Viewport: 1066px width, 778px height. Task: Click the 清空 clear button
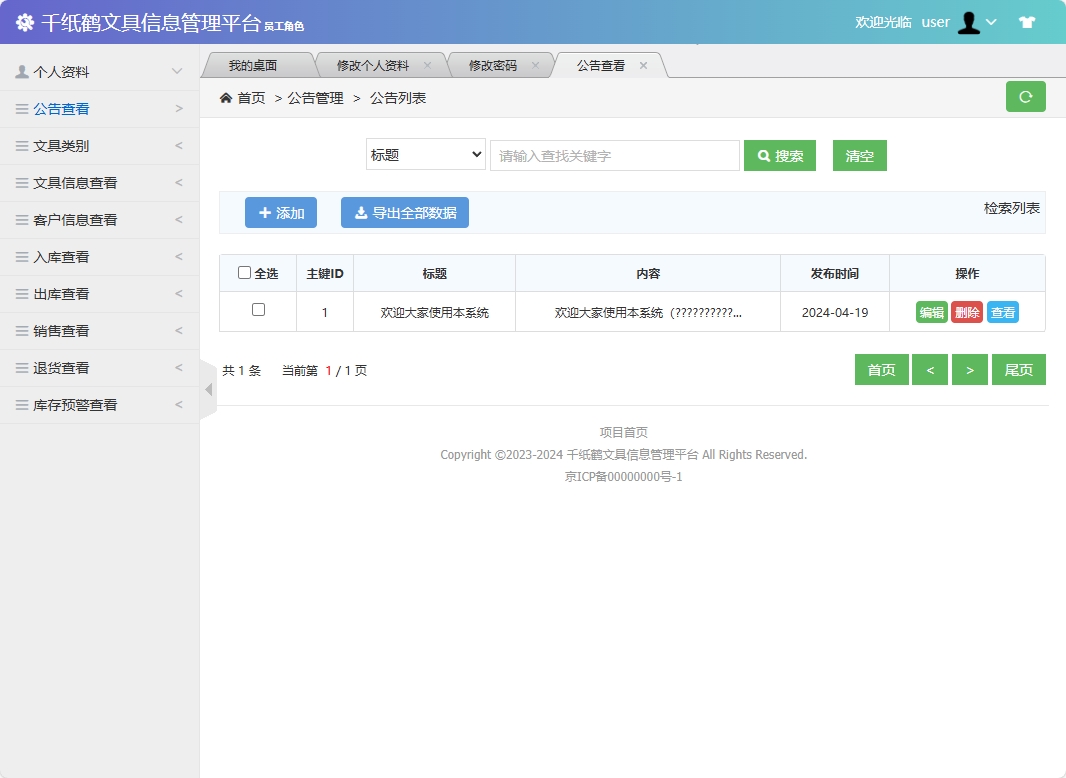tap(859, 155)
